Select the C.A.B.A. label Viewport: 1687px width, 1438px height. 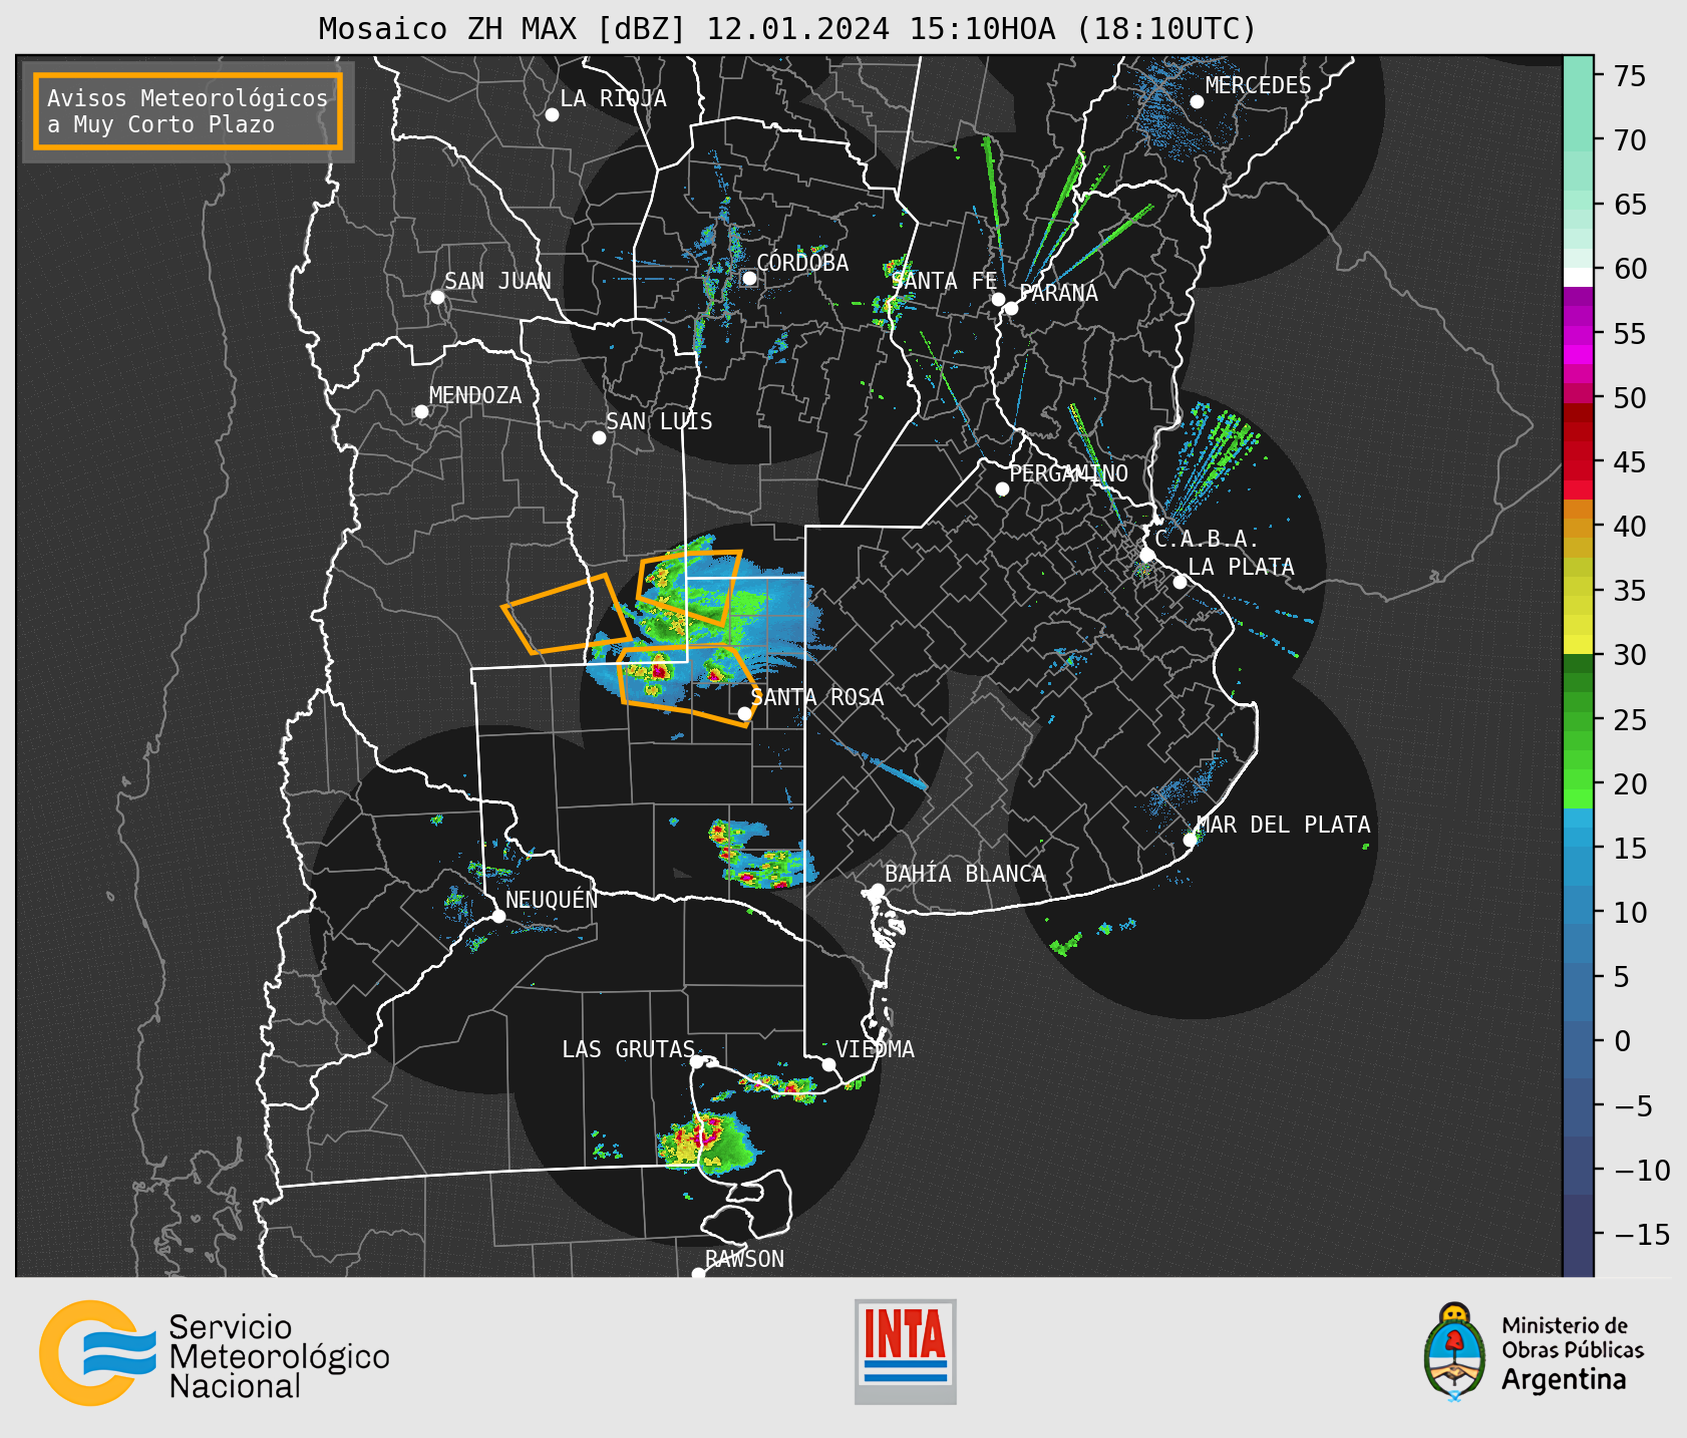[1207, 539]
